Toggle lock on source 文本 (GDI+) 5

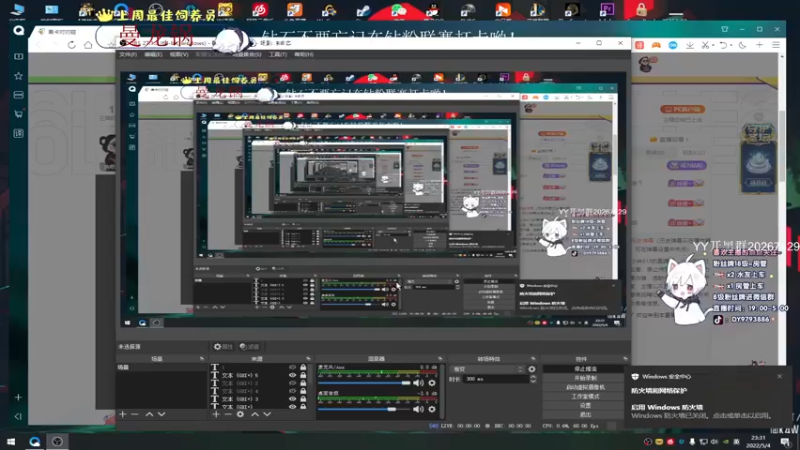coord(303,375)
